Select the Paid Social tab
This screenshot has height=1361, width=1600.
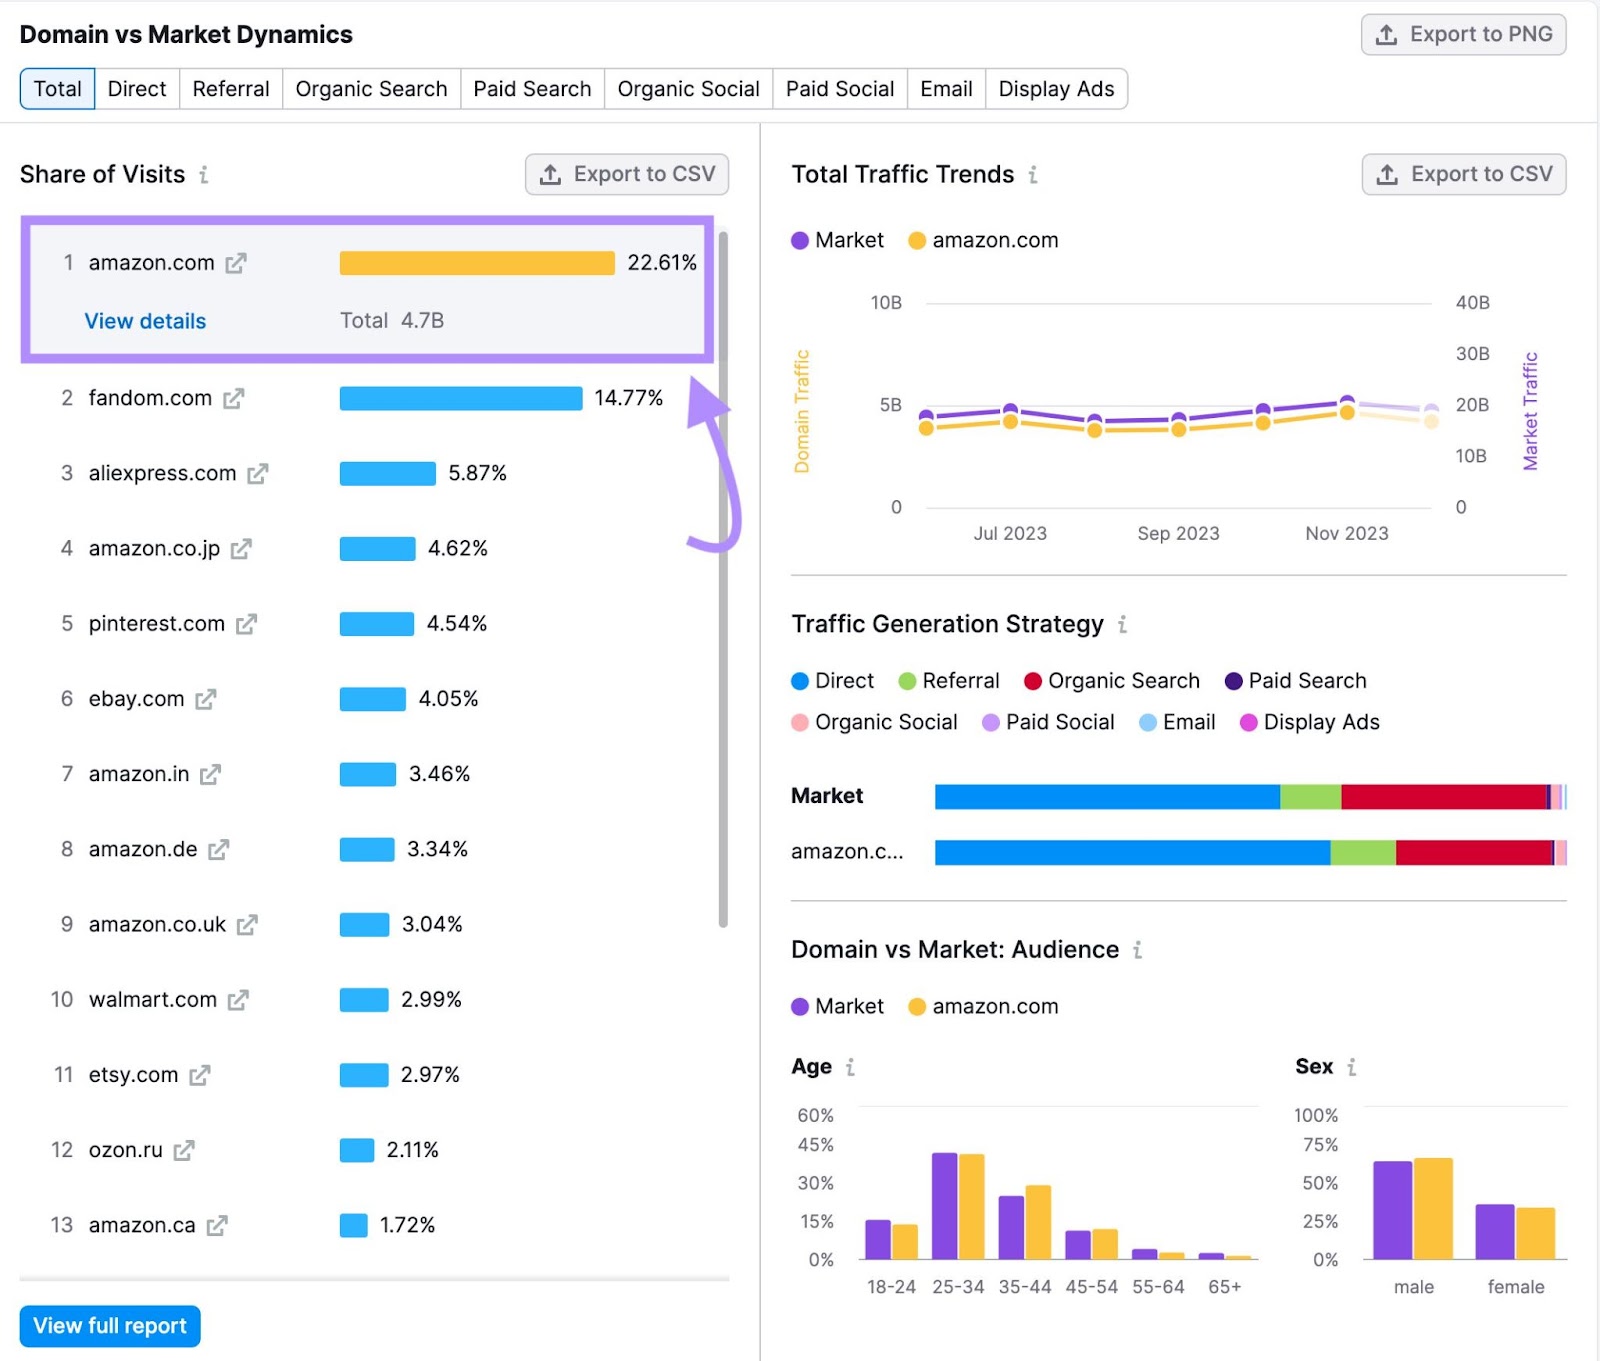839,89
